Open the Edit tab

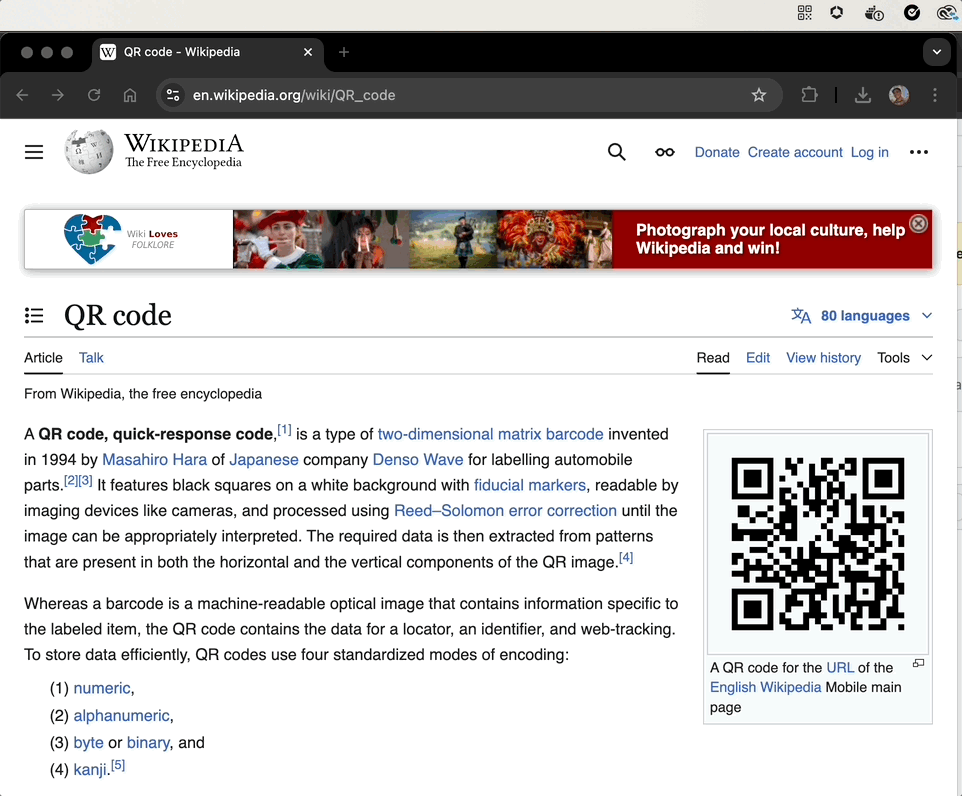(x=758, y=358)
